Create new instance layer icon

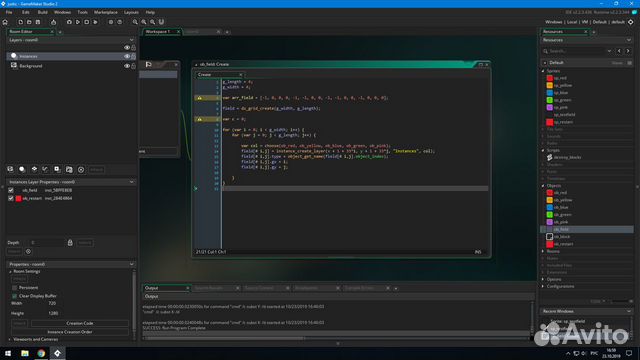pos(22,169)
